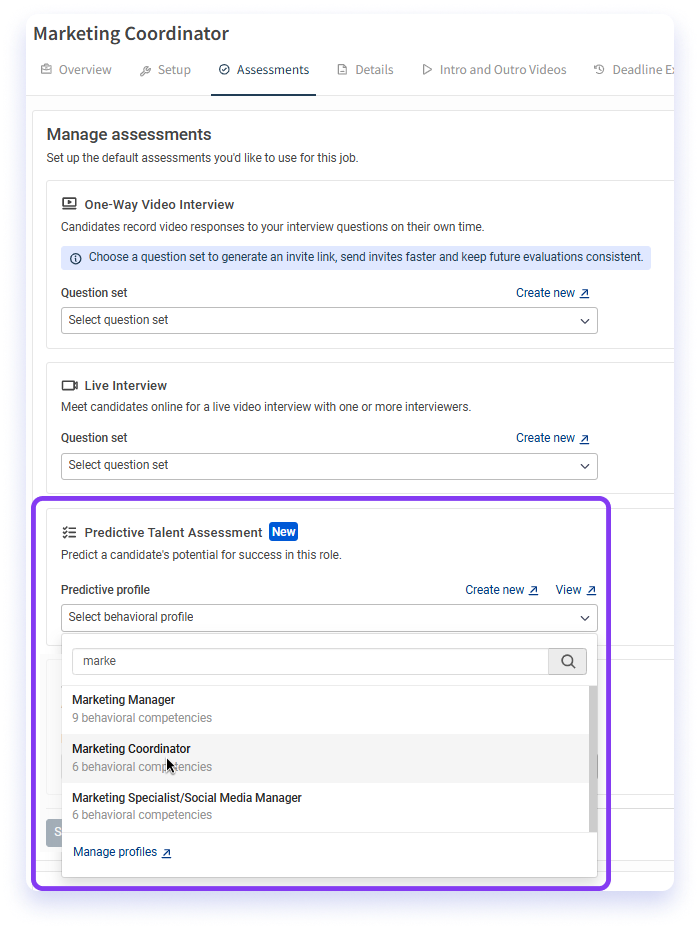Viewport: 700px width, 929px height.
Task: Click the Manage assessments heading
Action: (x=129, y=134)
